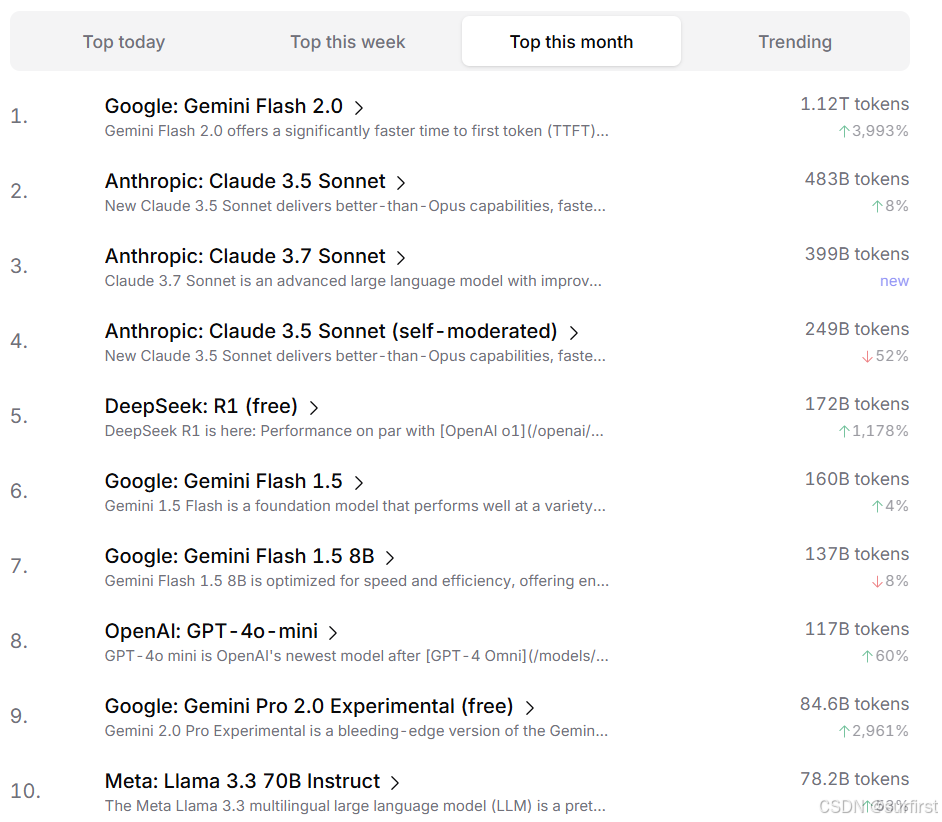The height and width of the screenshot is (822, 942).
Task: Open Meta: Llama 3.3 70B Instruct link
Action: [x=242, y=781]
